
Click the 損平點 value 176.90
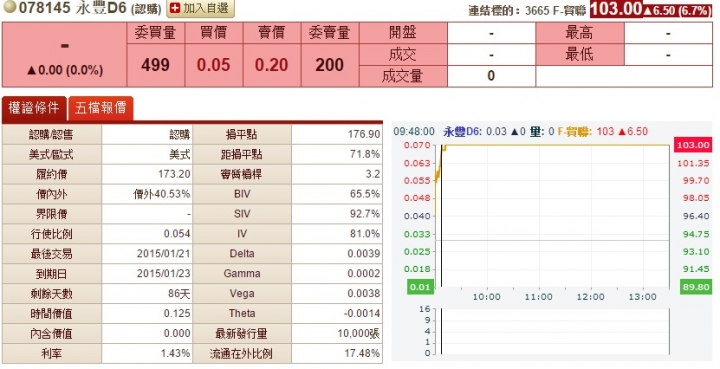pos(364,134)
